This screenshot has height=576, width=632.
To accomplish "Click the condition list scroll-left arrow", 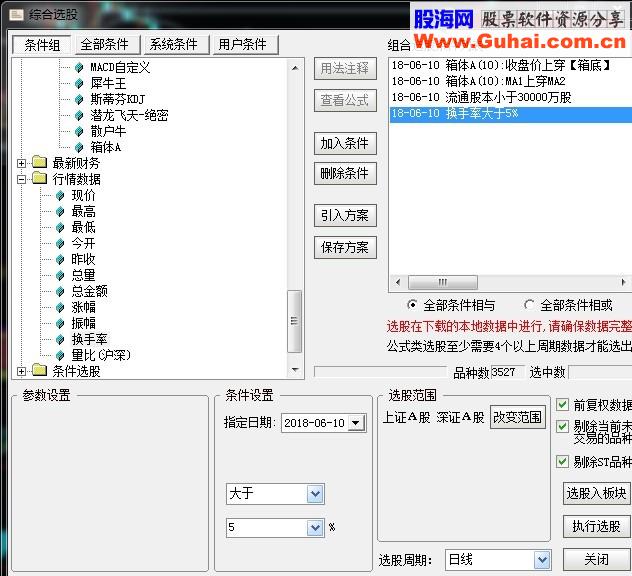I will (398, 282).
